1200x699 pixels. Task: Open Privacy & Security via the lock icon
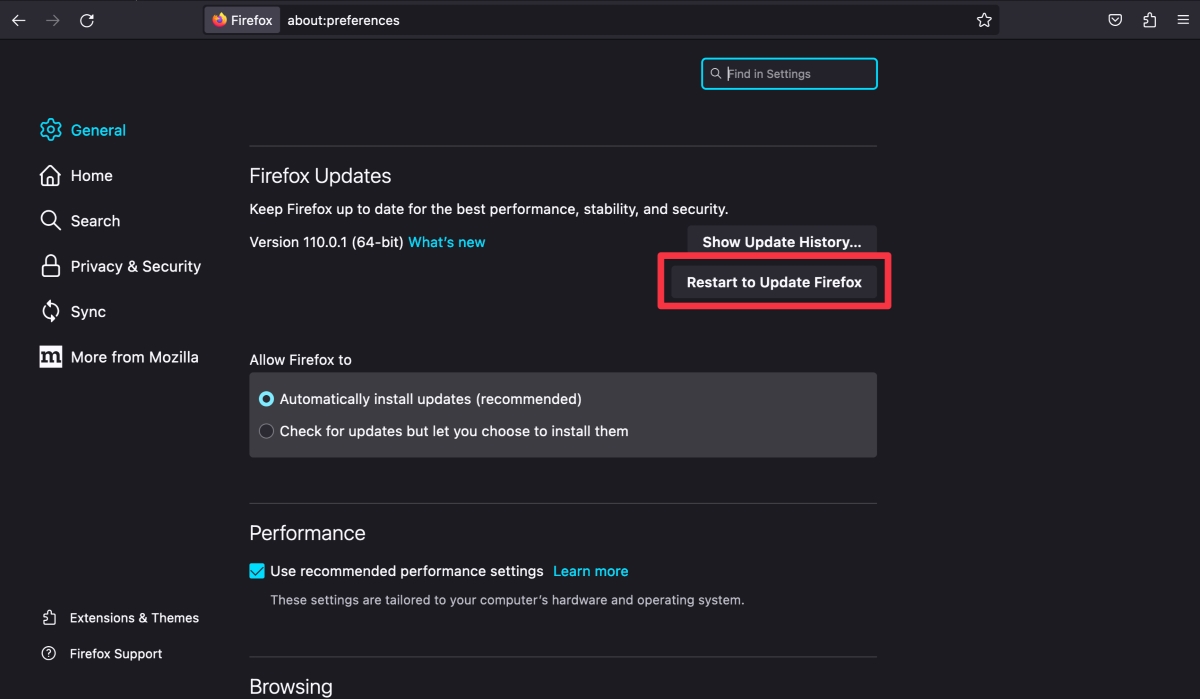tap(50, 266)
